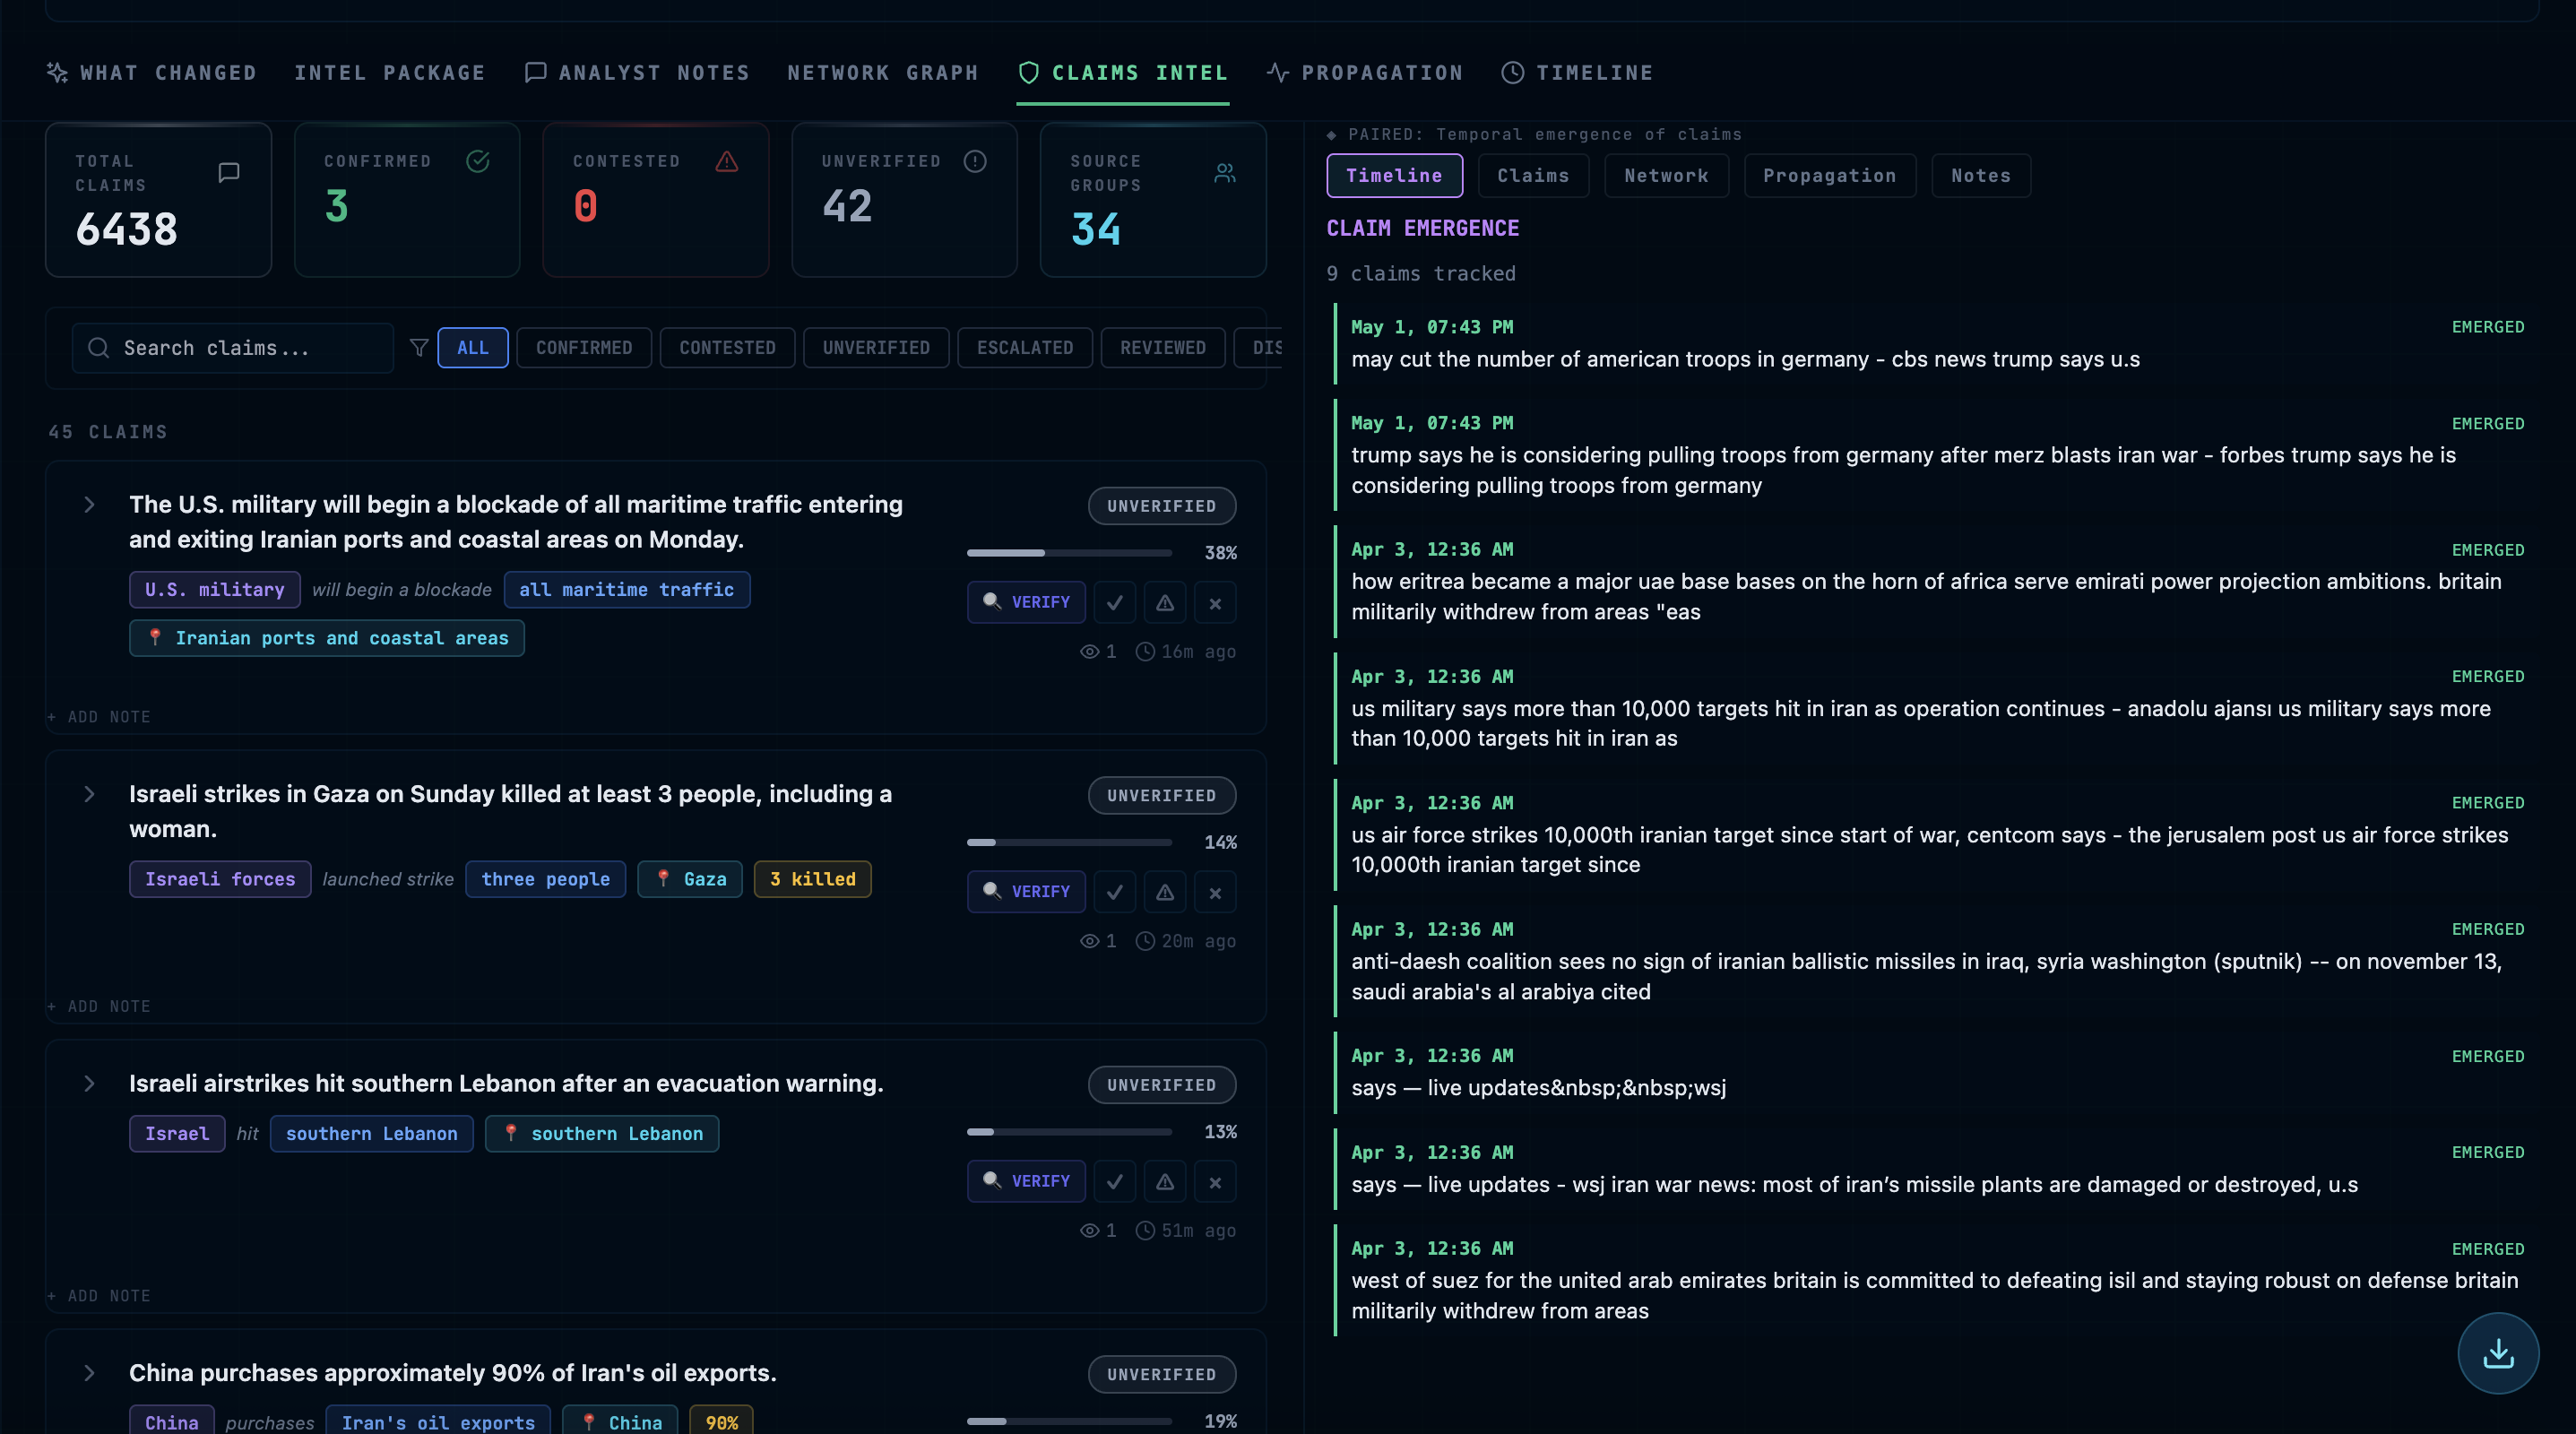
Task: Click the download button icon
Action: tap(2498, 1353)
